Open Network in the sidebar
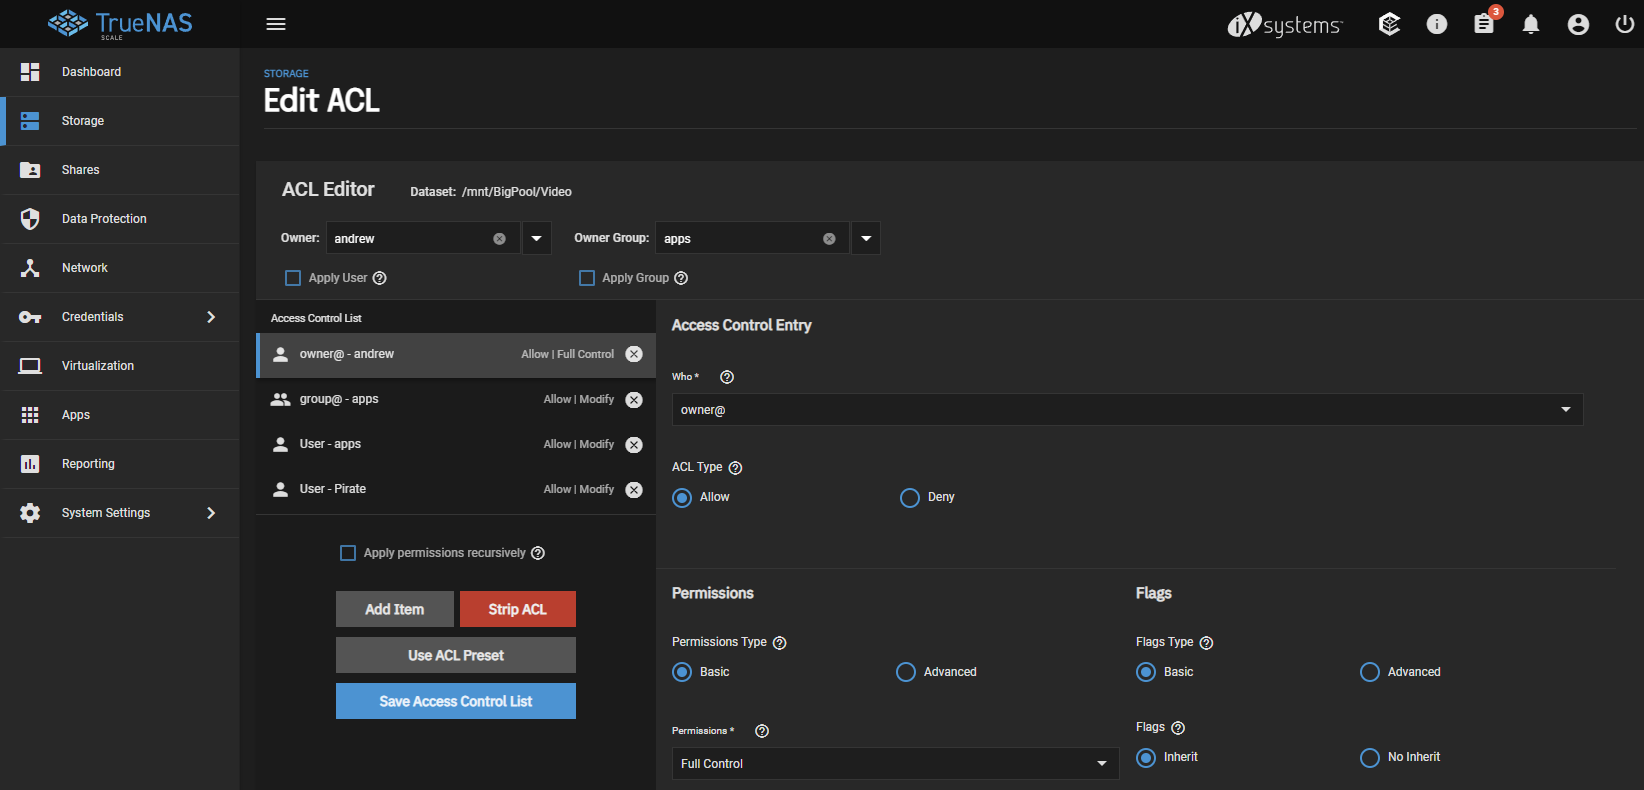The image size is (1644, 790). 120,268
